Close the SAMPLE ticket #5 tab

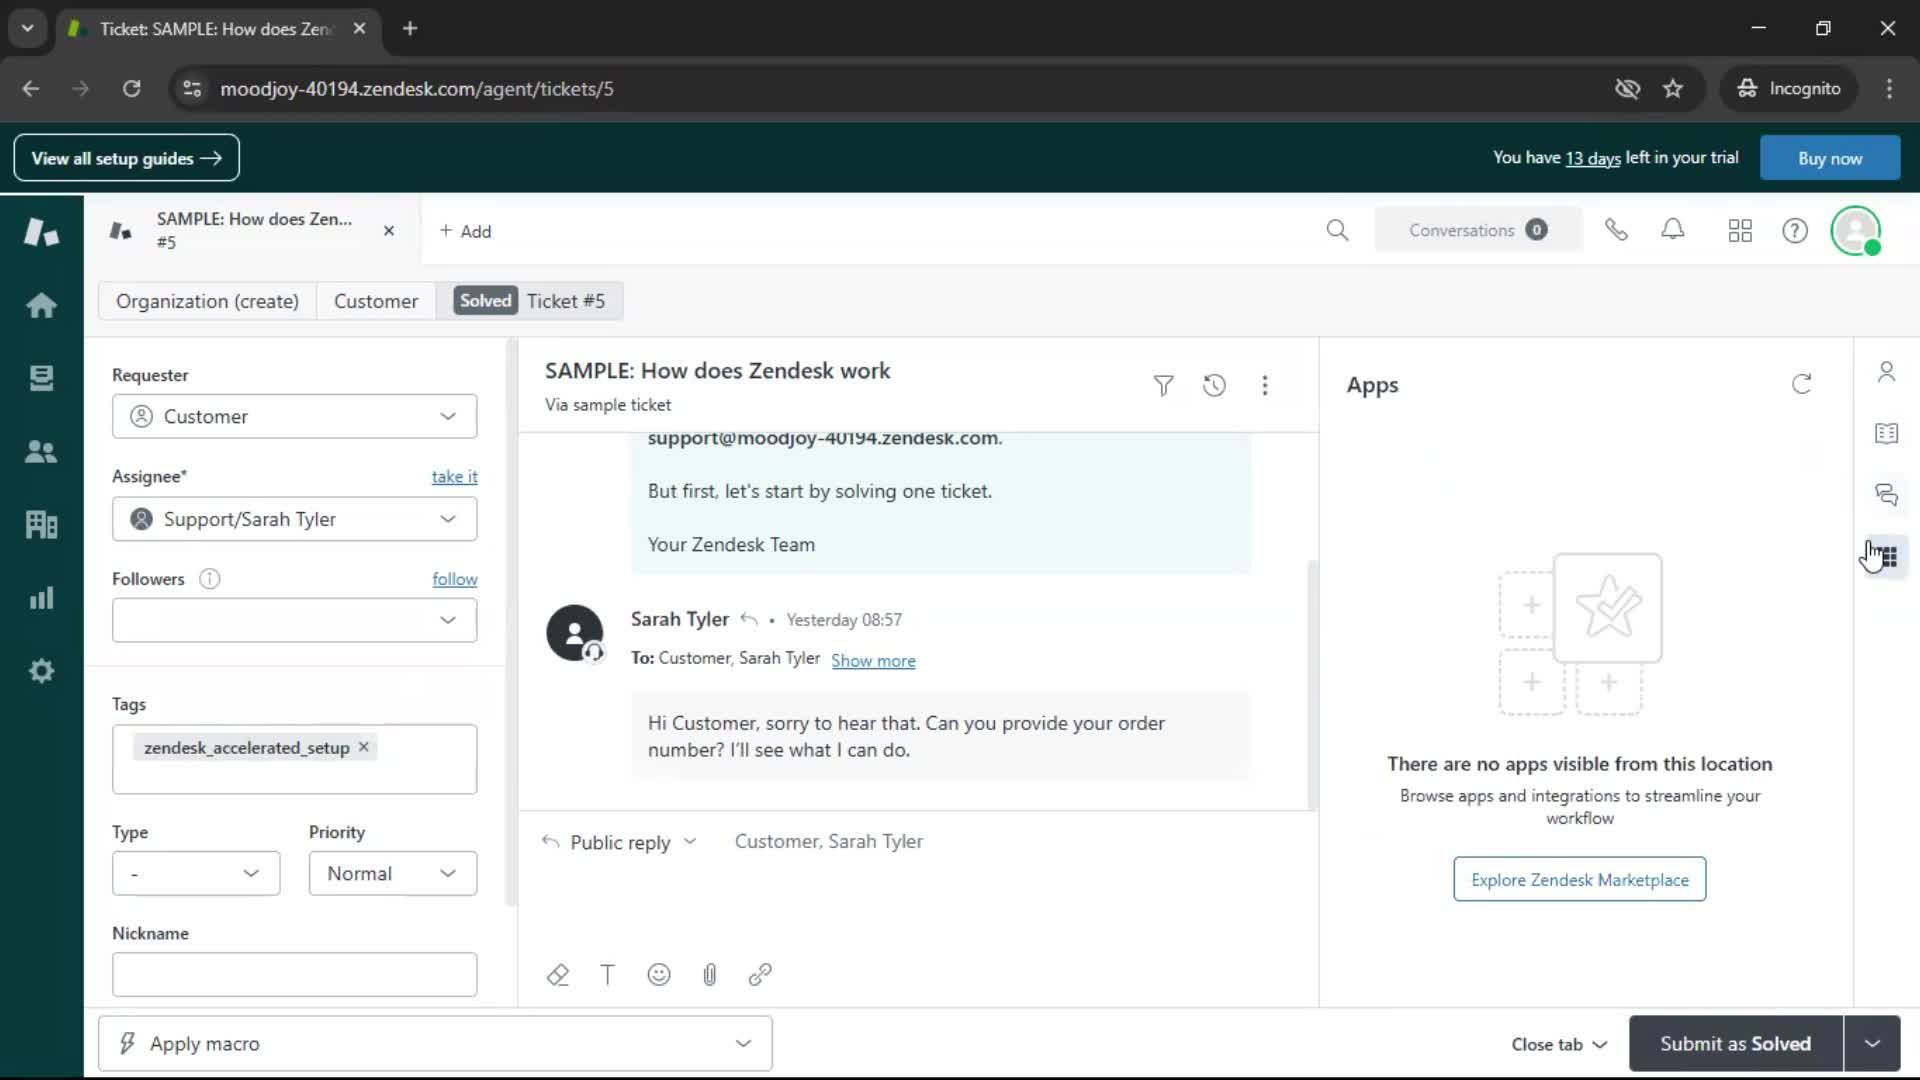389,231
